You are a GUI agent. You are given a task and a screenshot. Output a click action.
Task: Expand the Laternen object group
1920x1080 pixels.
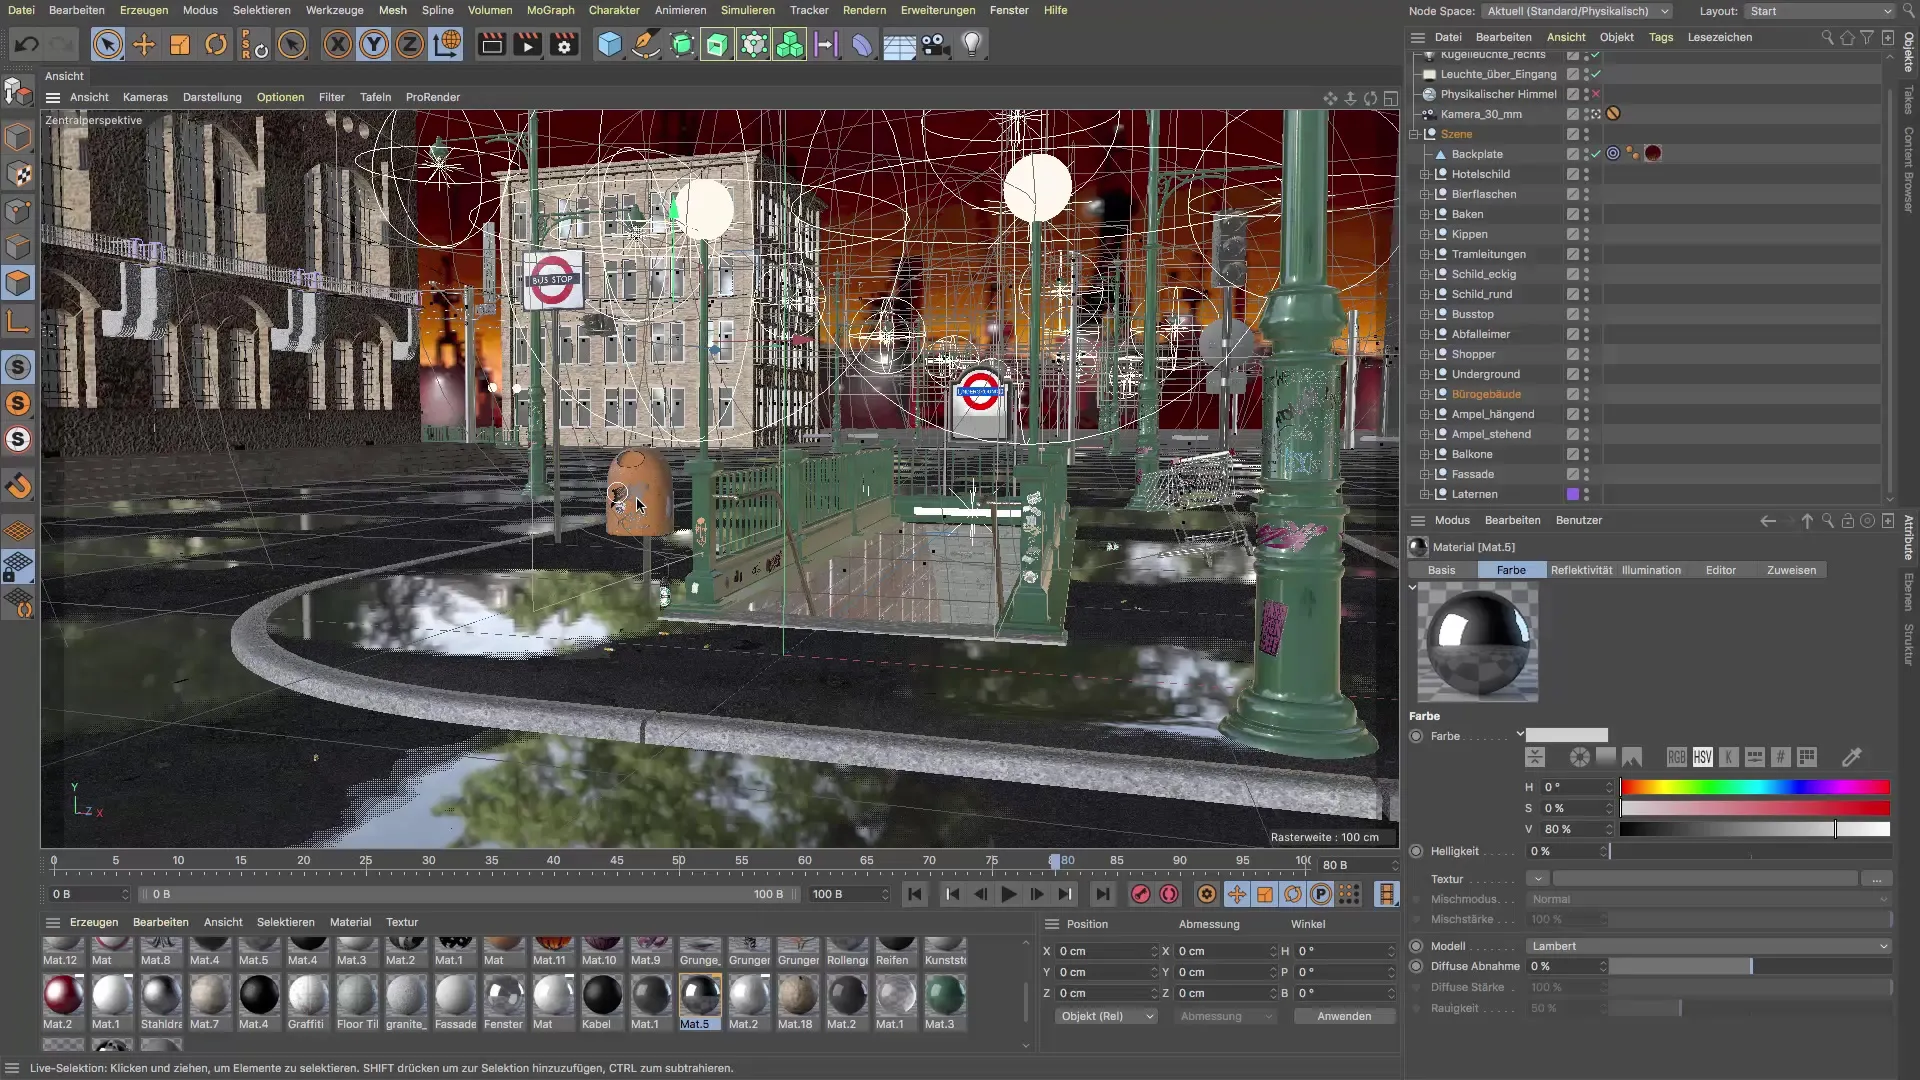tap(1425, 494)
